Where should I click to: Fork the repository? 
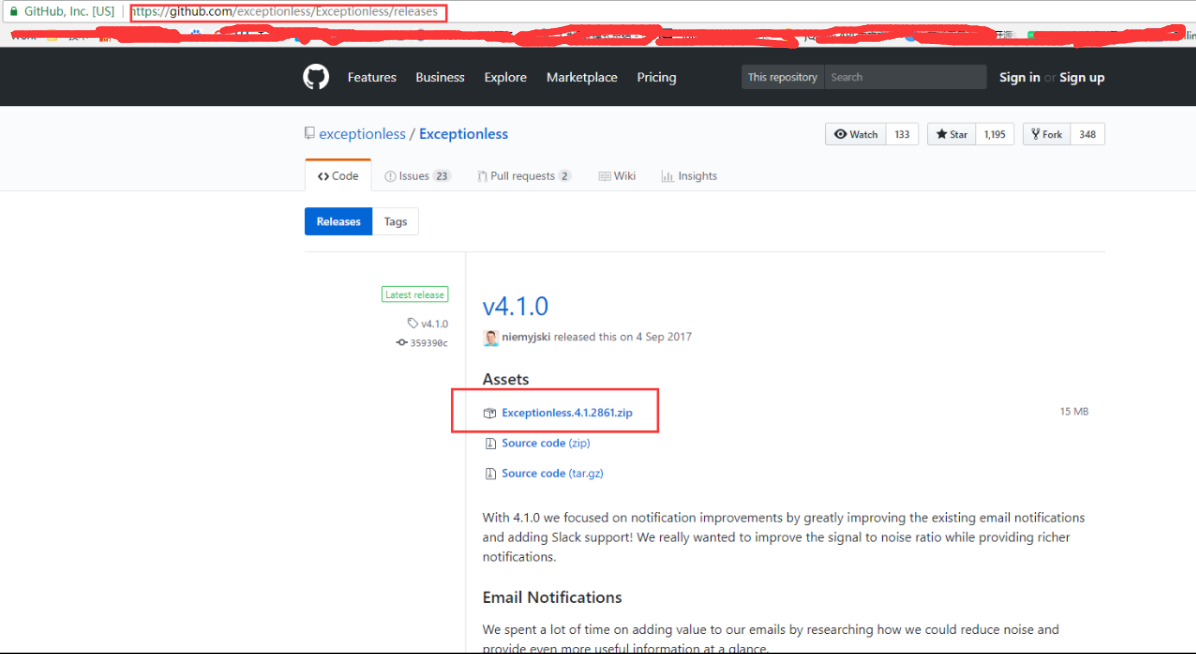1046,134
